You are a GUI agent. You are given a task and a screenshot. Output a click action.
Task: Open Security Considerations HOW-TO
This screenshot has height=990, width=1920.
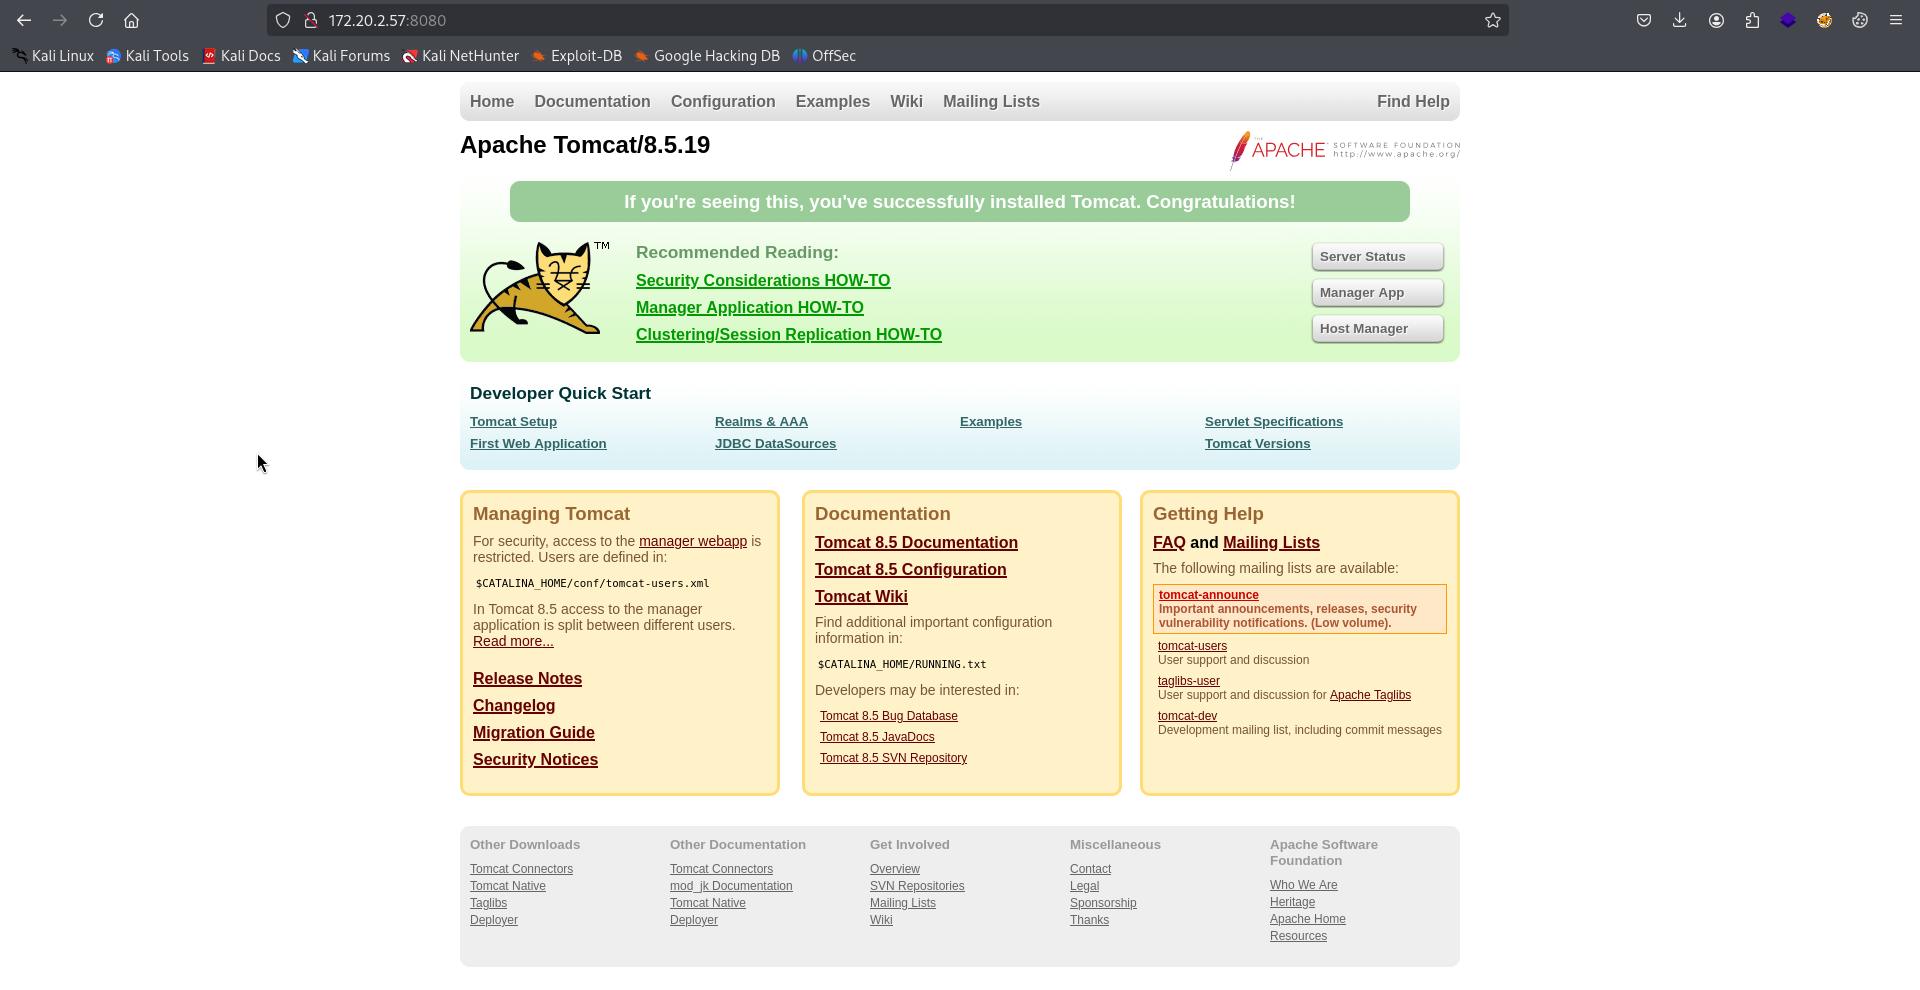click(763, 281)
